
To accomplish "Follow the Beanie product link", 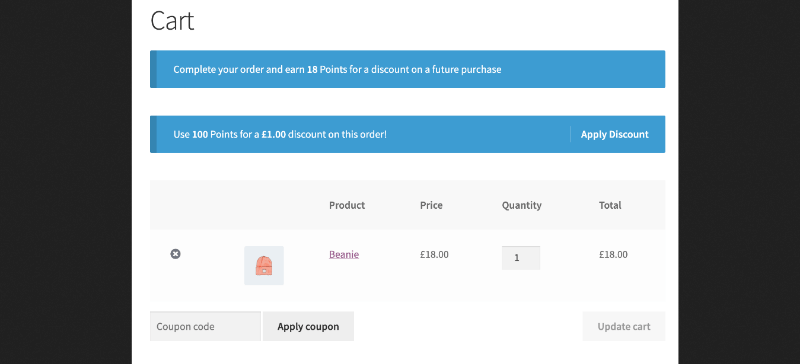I will [x=344, y=254].
